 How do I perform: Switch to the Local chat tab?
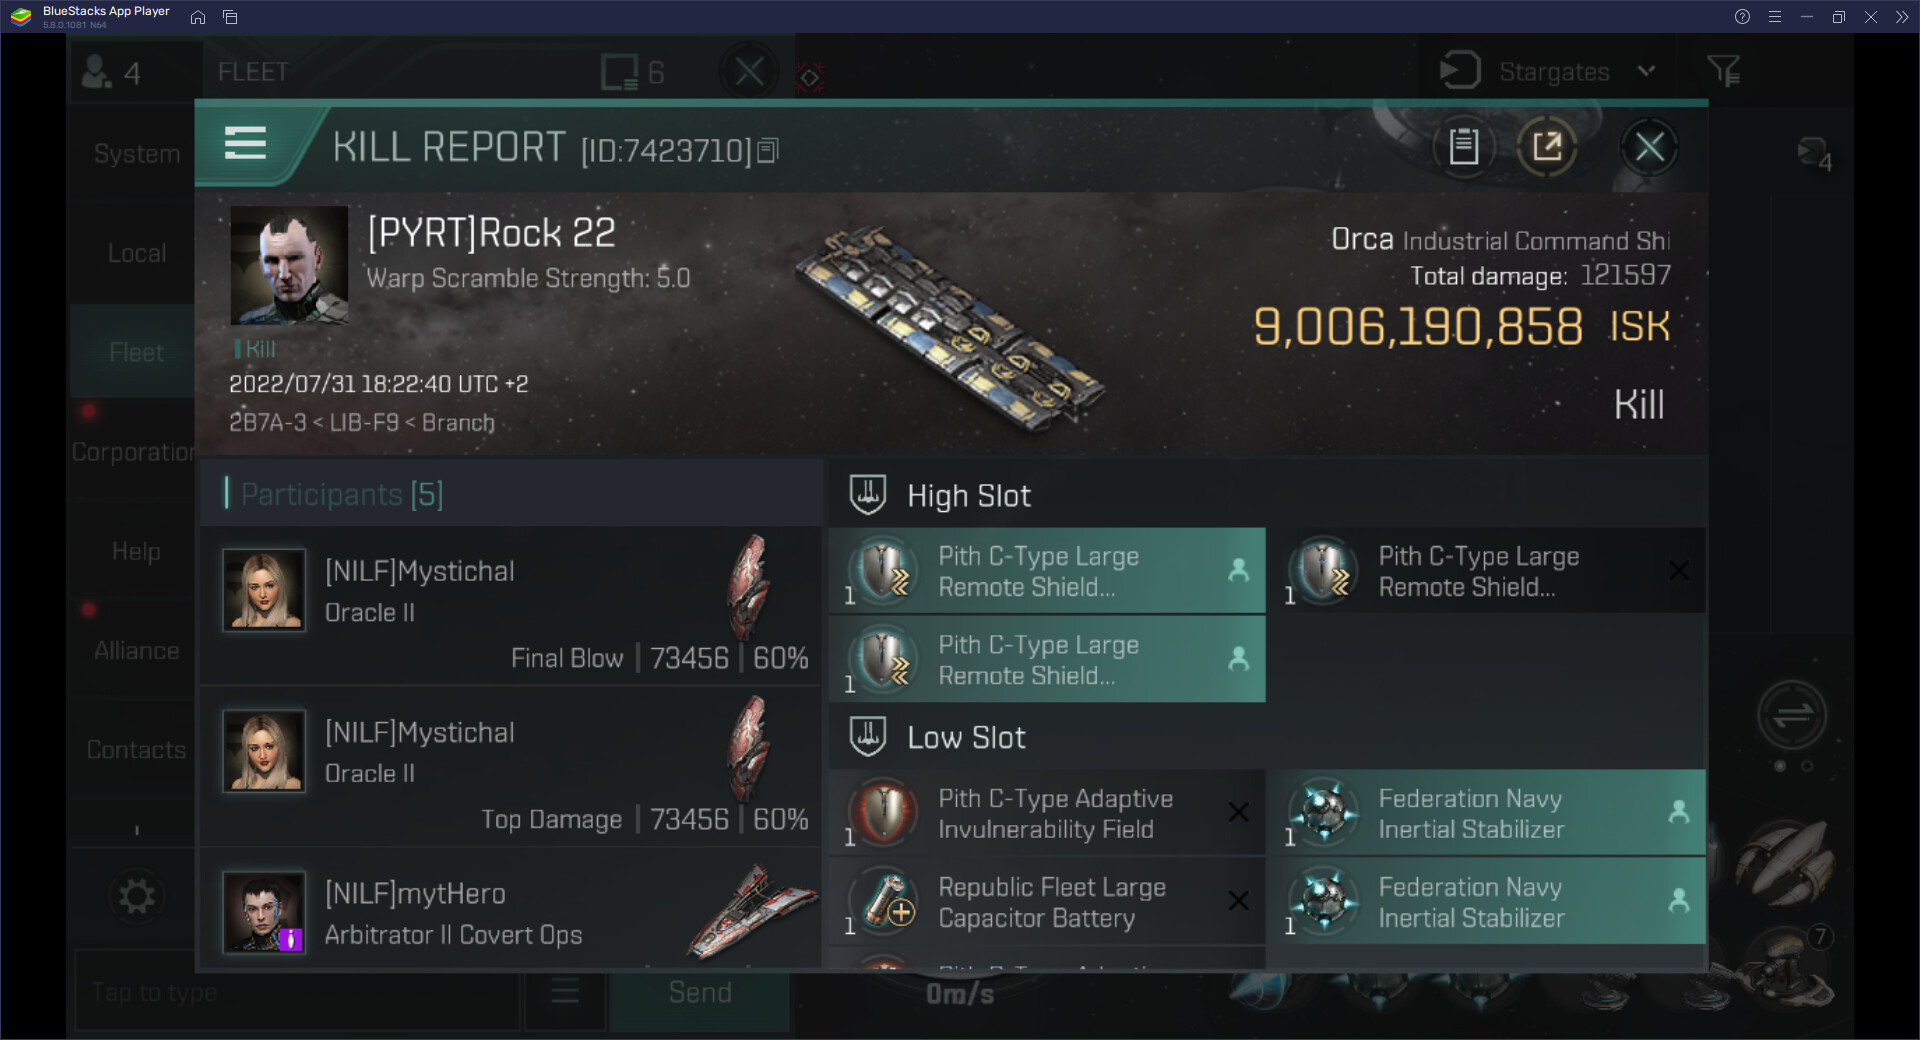click(136, 253)
